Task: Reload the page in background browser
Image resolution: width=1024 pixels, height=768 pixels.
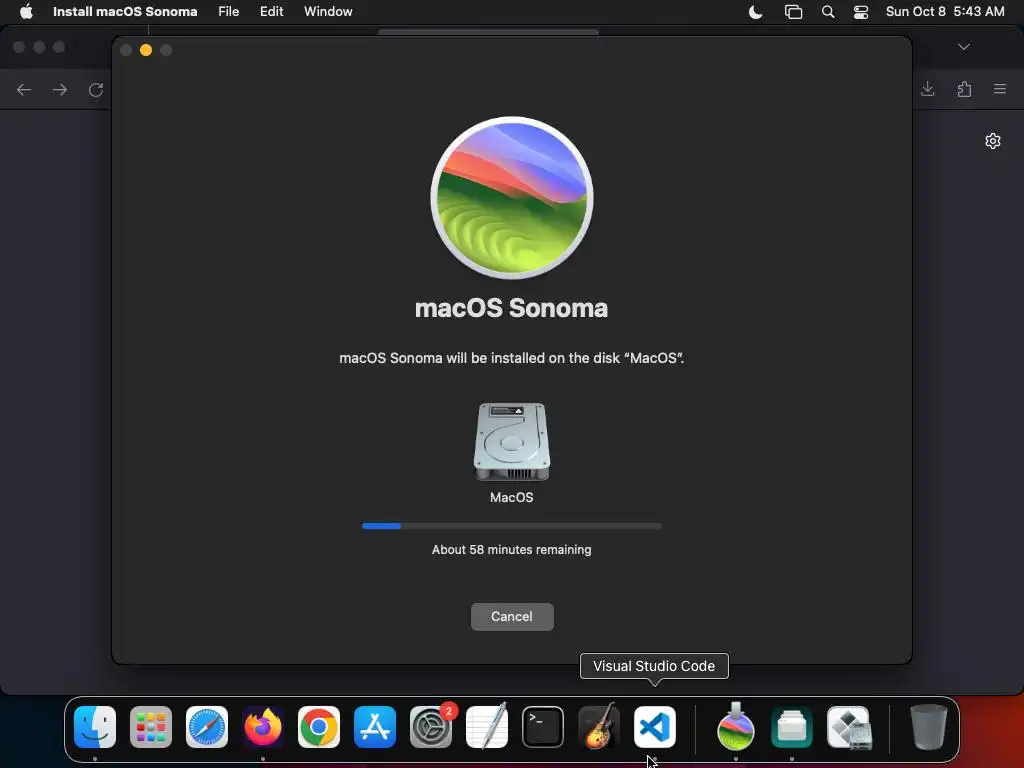Action: point(96,89)
